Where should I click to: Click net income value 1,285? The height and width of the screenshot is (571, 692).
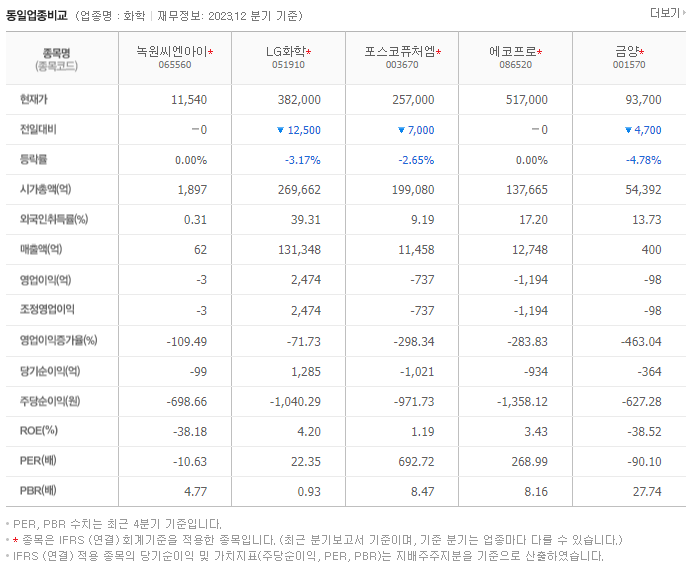click(305, 372)
